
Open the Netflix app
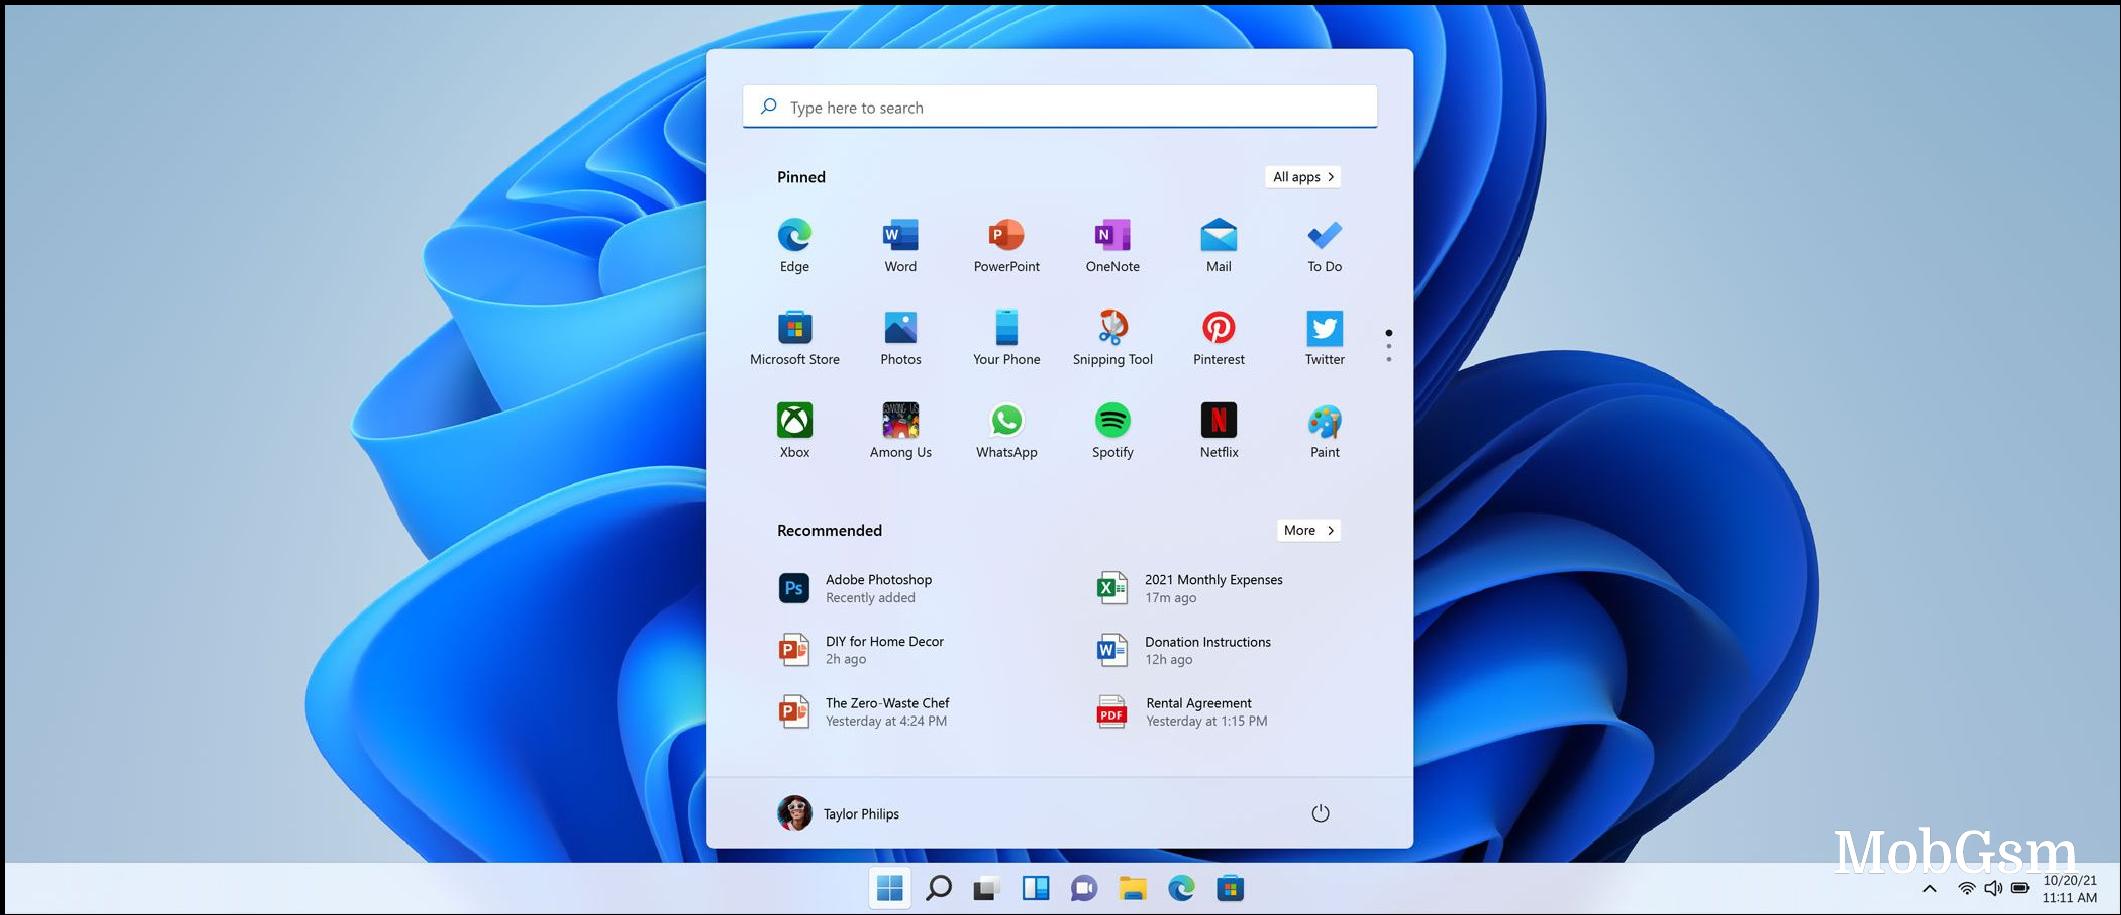pos(1218,431)
